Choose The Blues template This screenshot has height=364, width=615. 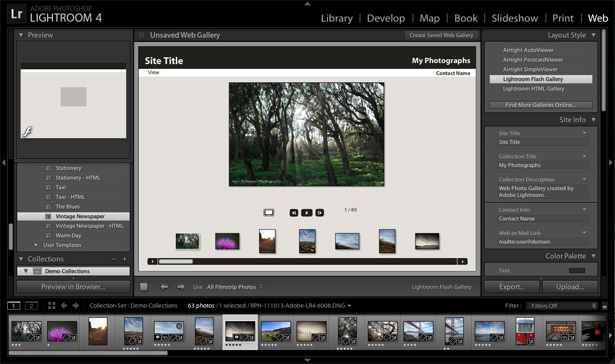click(67, 206)
